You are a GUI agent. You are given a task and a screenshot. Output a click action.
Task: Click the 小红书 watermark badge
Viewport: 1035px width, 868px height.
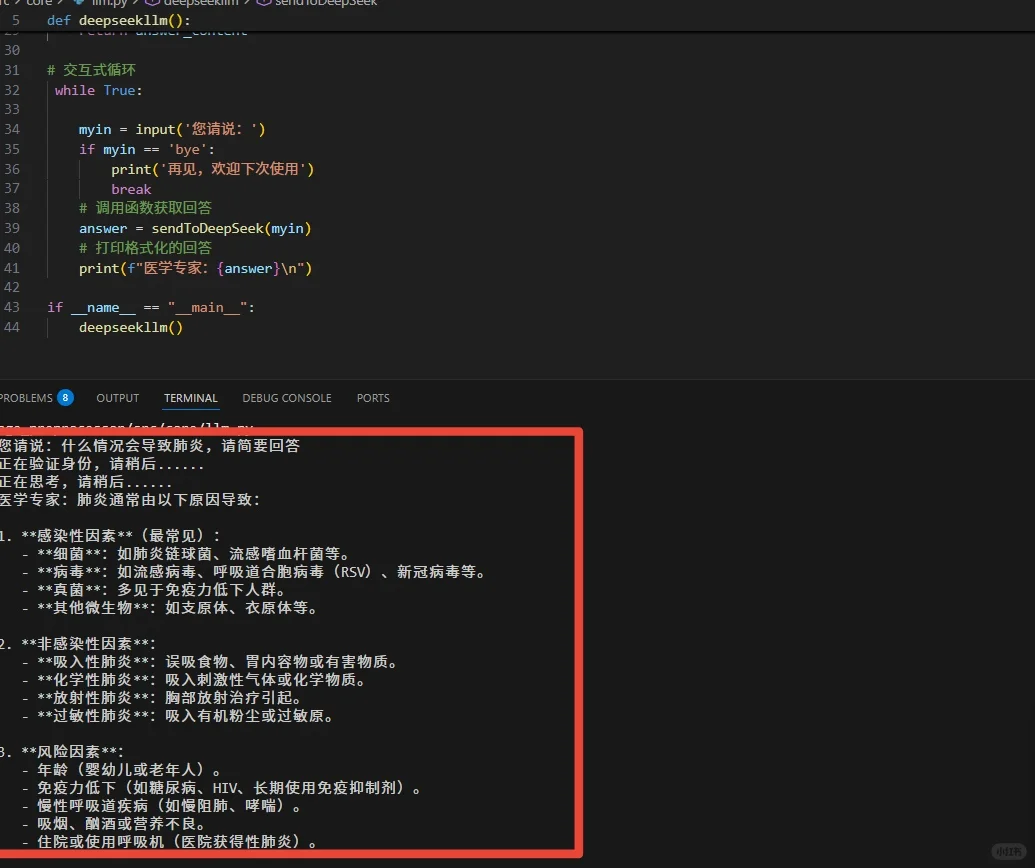point(1009,849)
